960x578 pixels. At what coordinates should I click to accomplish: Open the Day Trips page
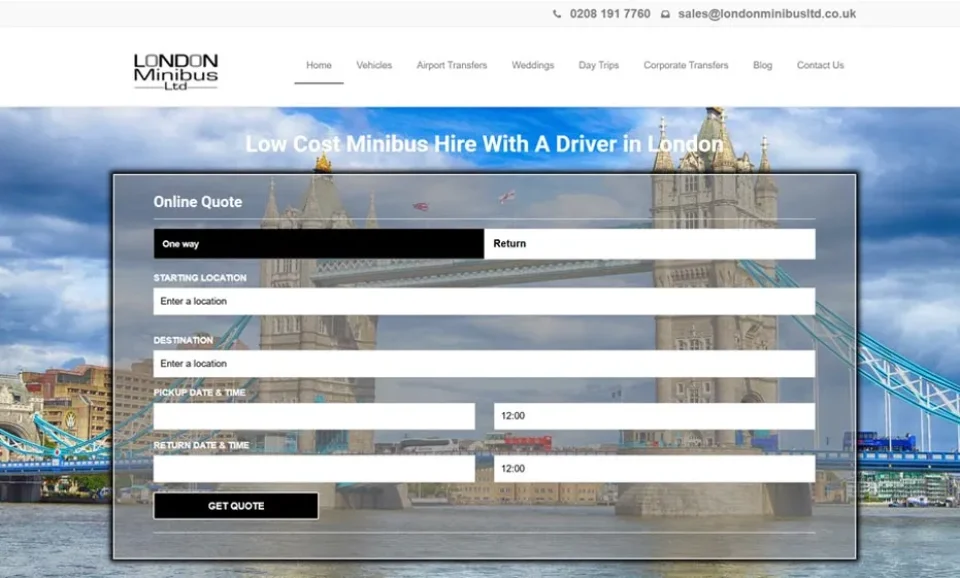(599, 65)
